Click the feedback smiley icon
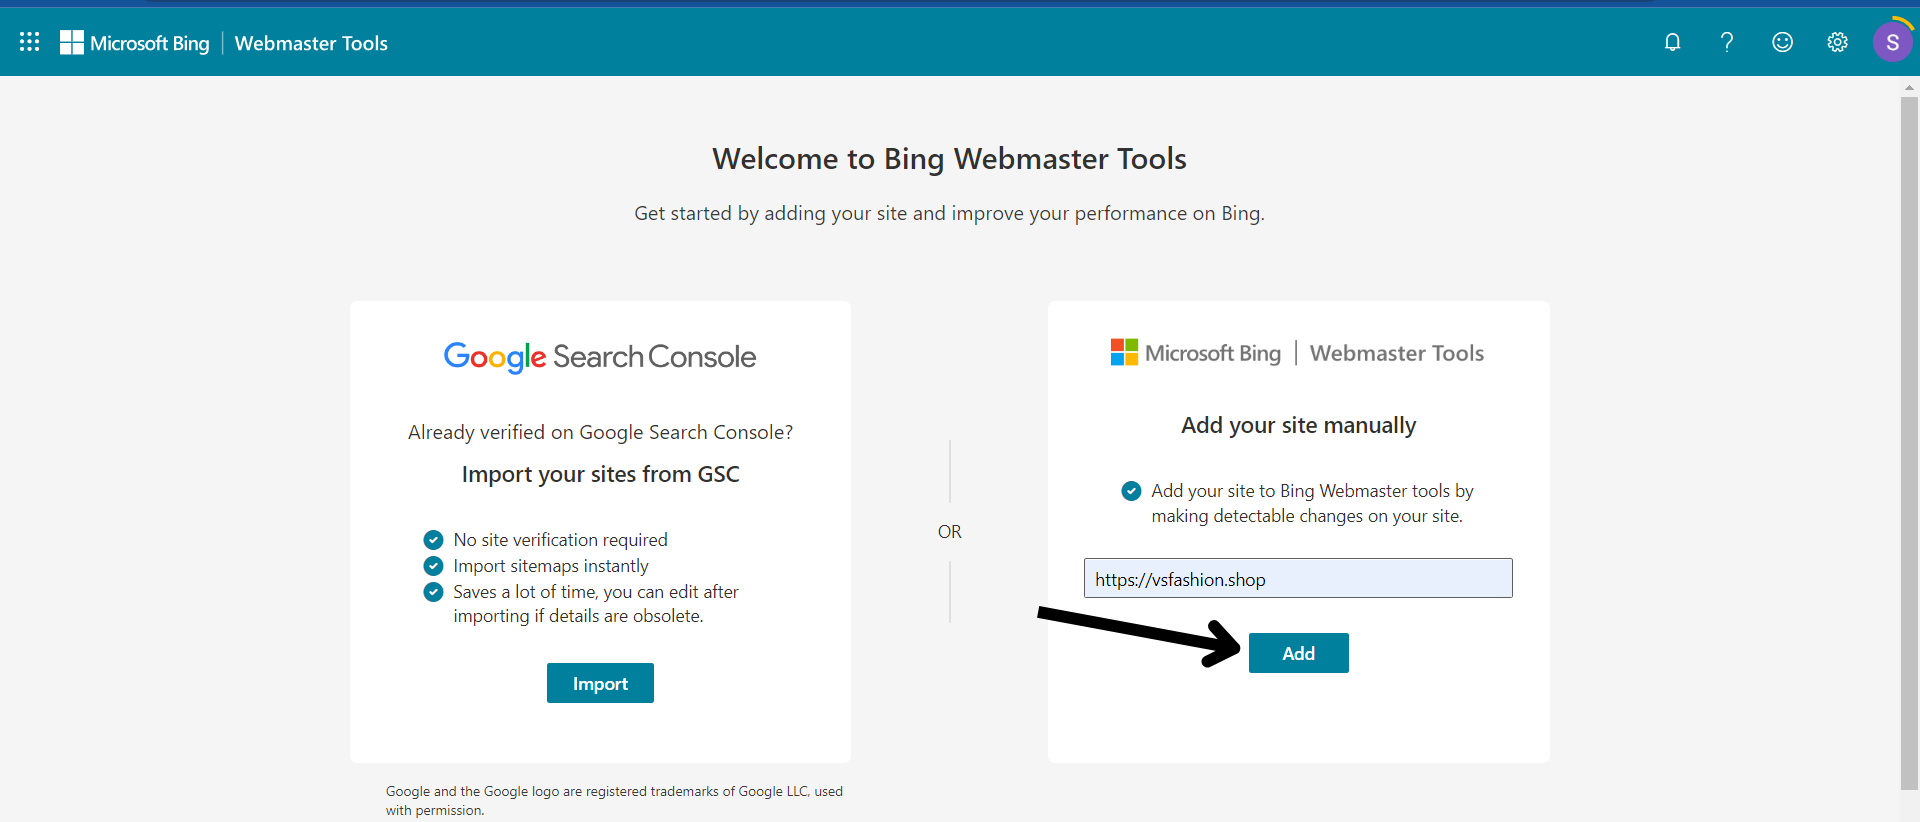The width and height of the screenshot is (1920, 822). pos(1782,42)
